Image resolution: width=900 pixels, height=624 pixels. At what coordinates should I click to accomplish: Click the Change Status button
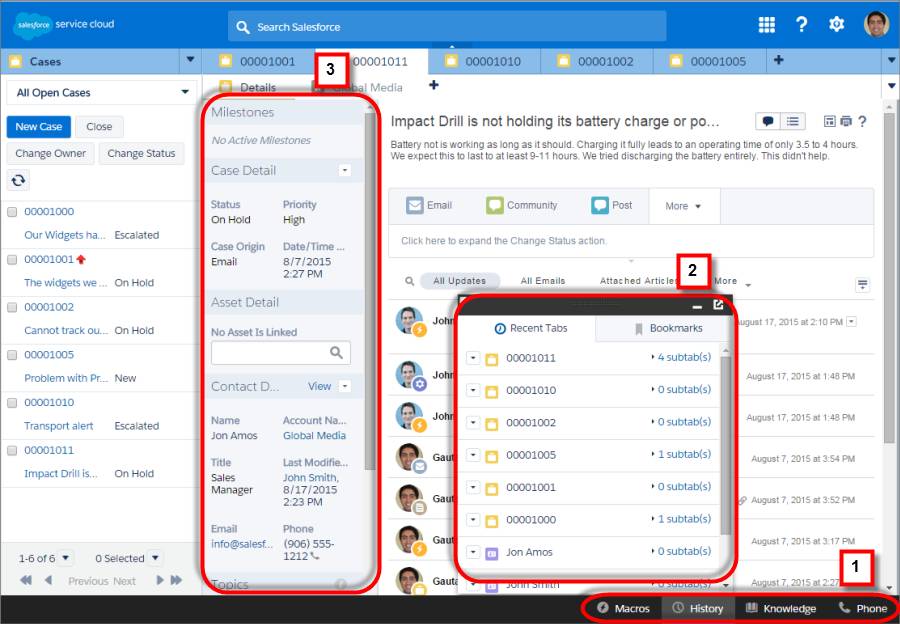(141, 153)
